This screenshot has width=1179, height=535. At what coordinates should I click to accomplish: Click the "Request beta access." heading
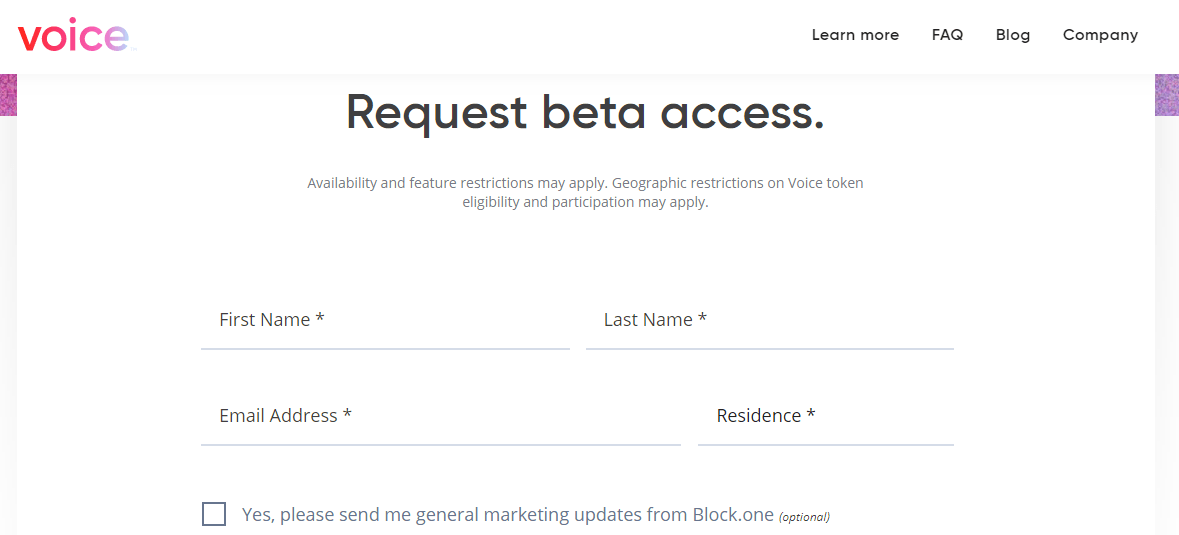(x=585, y=112)
